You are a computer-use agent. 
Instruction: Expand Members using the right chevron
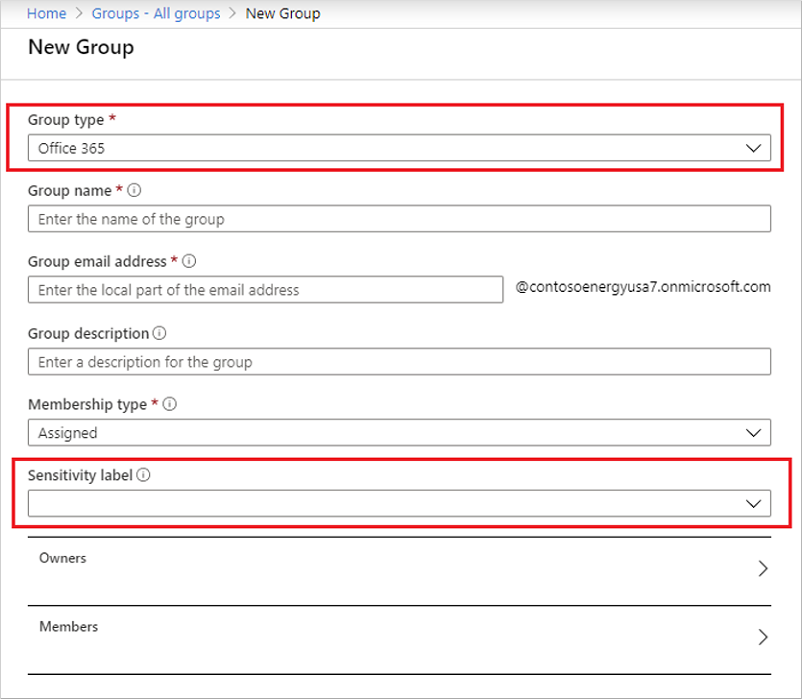pyautogui.click(x=763, y=637)
